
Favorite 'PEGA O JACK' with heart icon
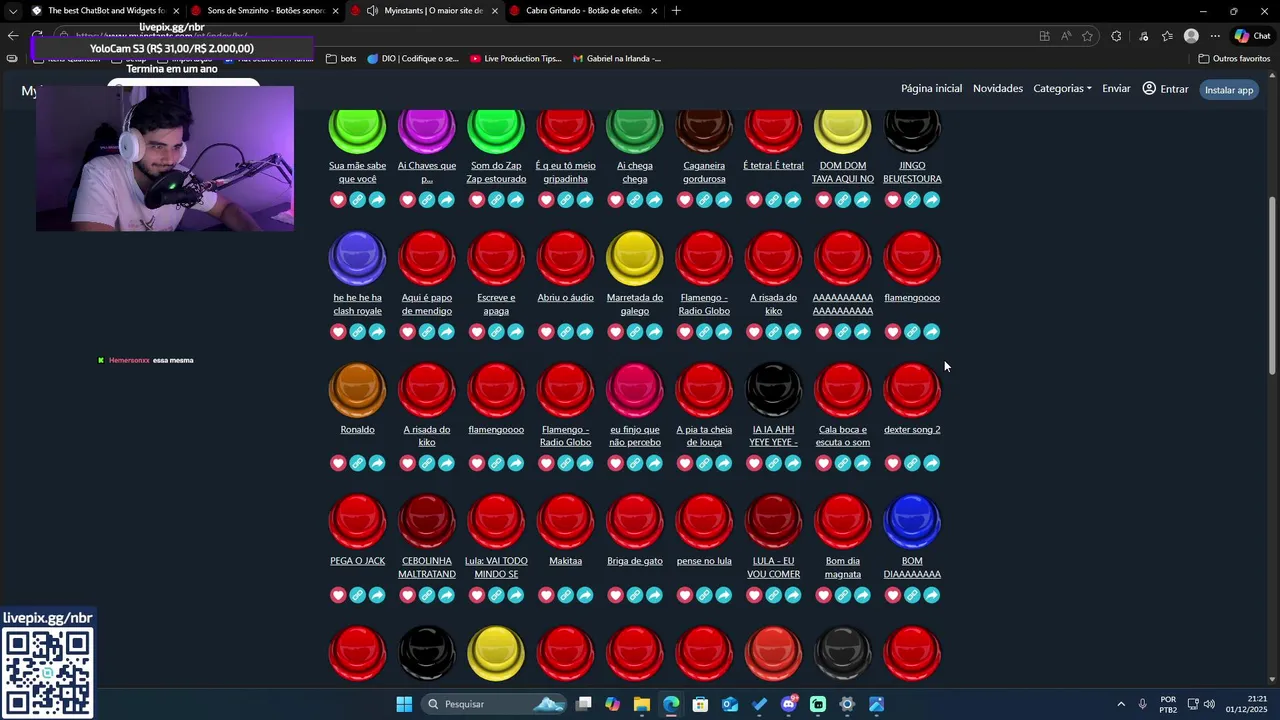(x=338, y=595)
